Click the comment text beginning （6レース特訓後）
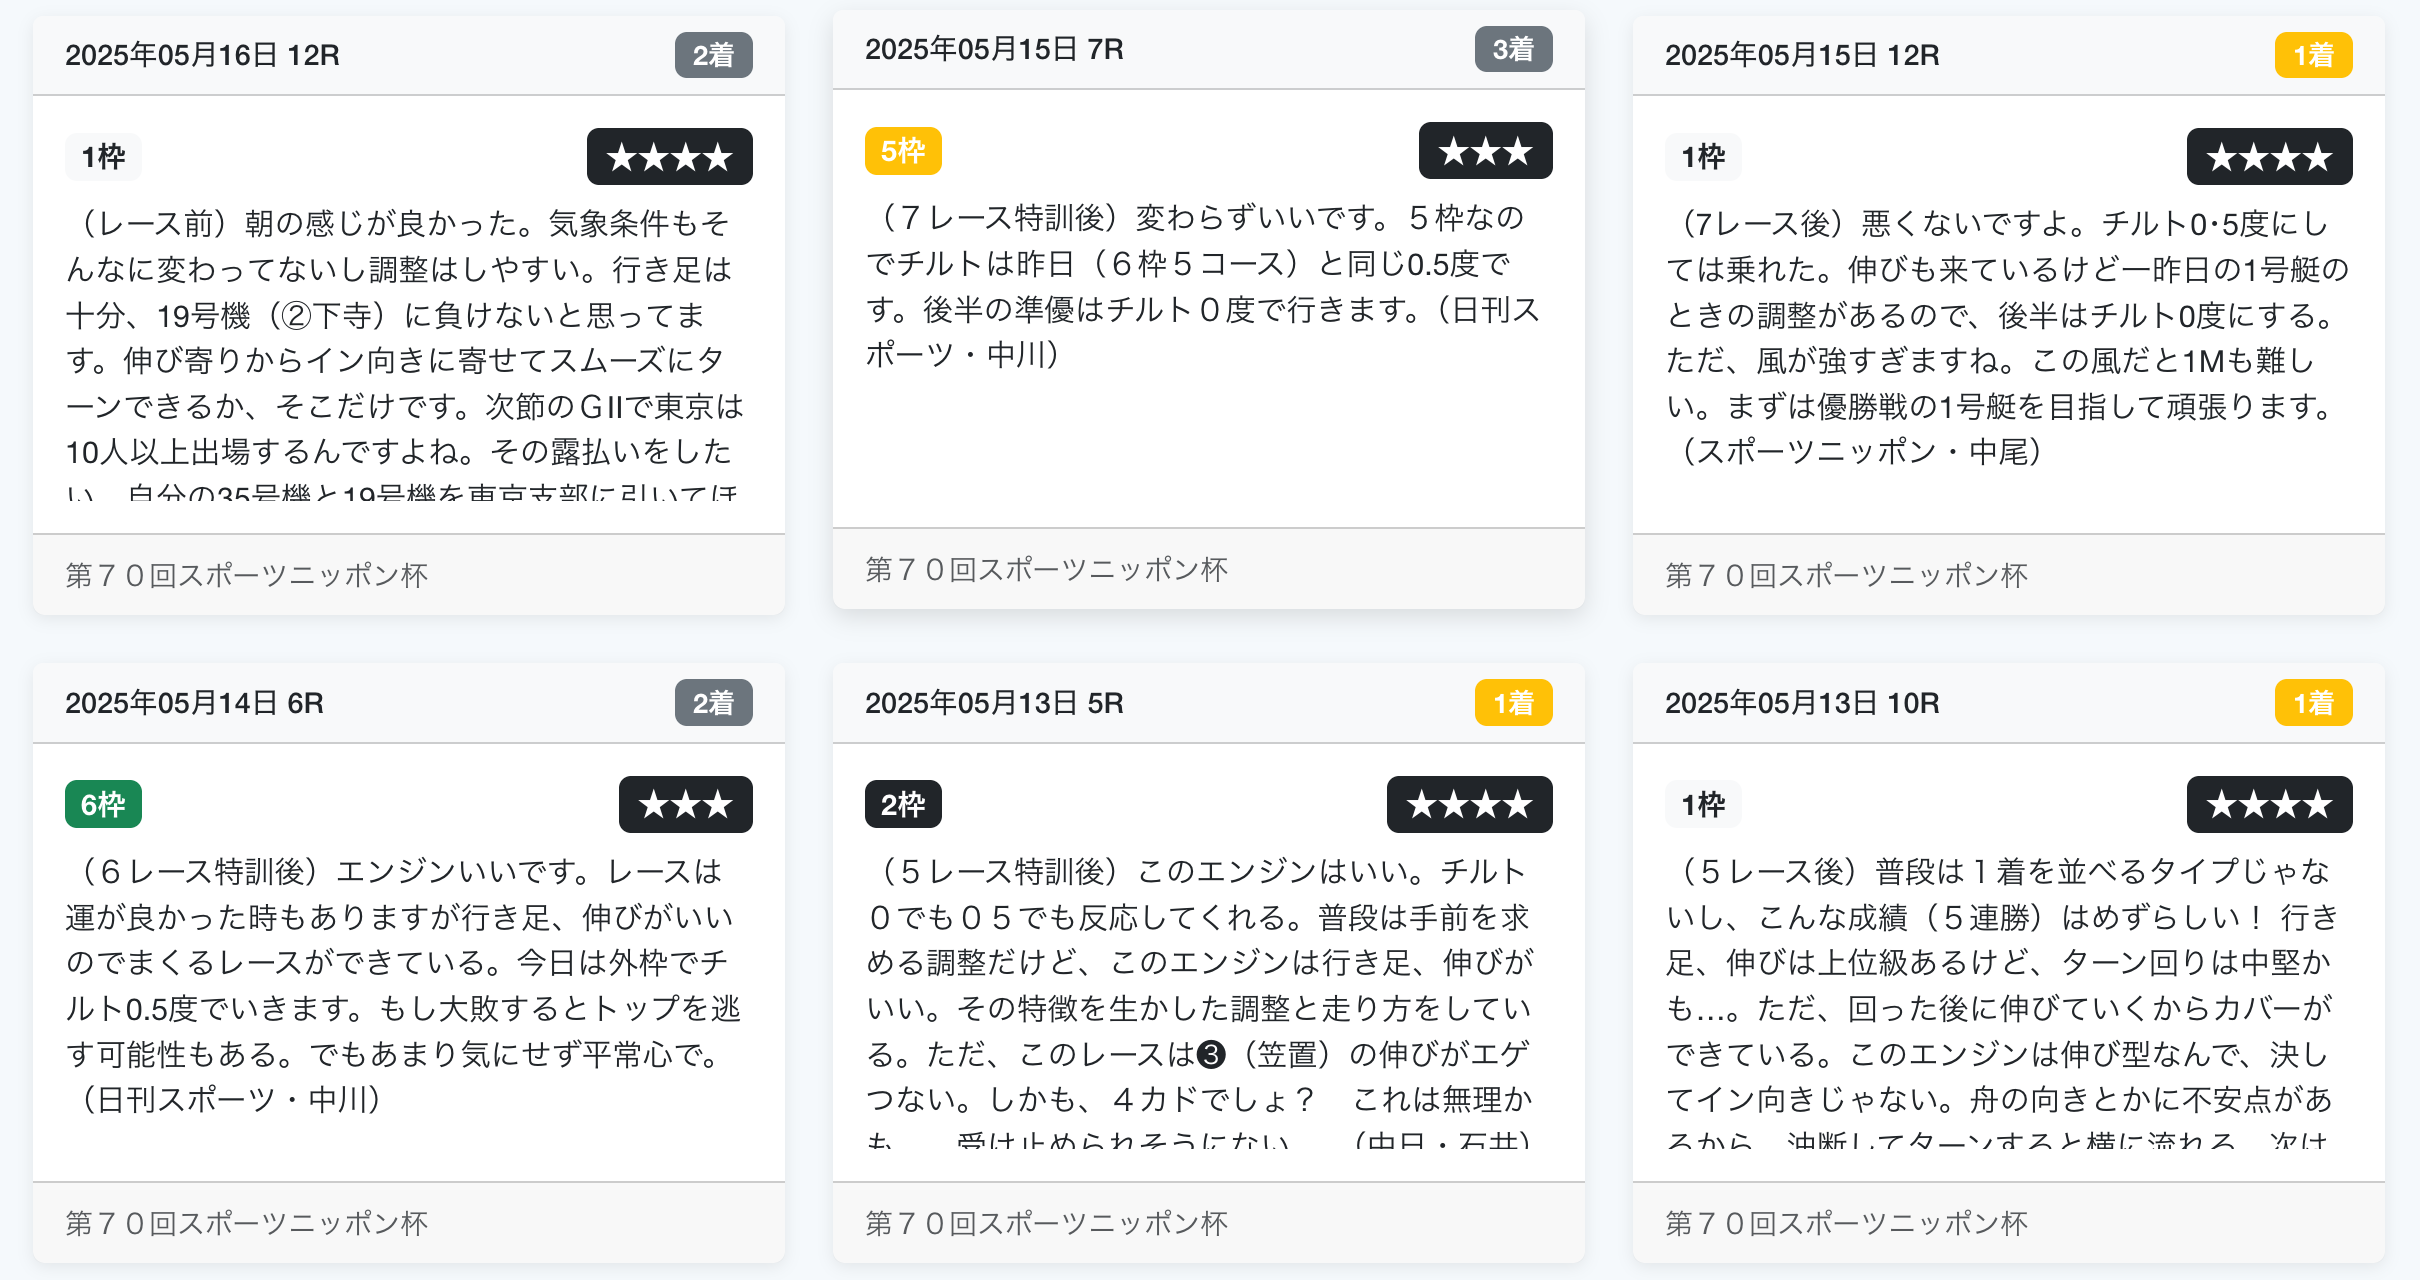Screen dimensions: 2420x1280 [x=400, y=985]
